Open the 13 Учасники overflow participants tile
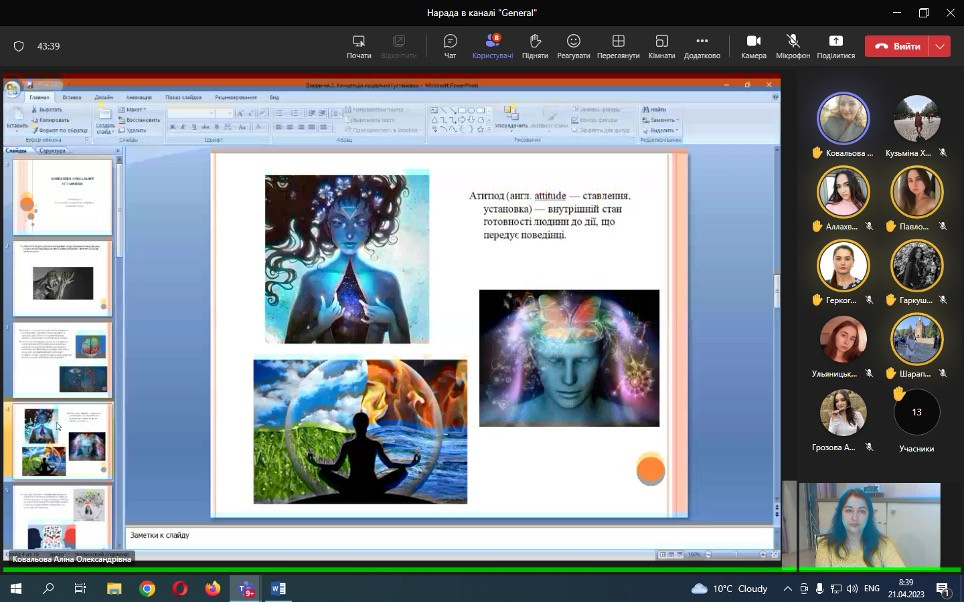Viewport: 964px width, 602px height. (916, 413)
